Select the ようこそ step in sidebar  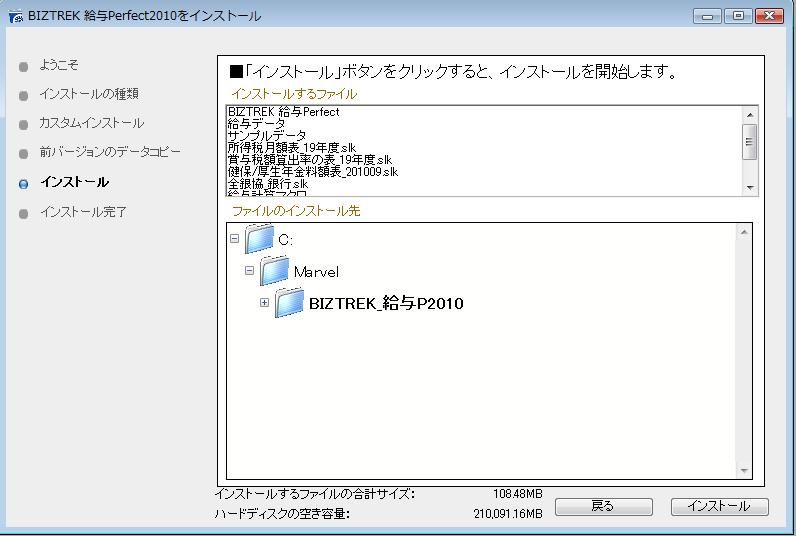pos(59,65)
